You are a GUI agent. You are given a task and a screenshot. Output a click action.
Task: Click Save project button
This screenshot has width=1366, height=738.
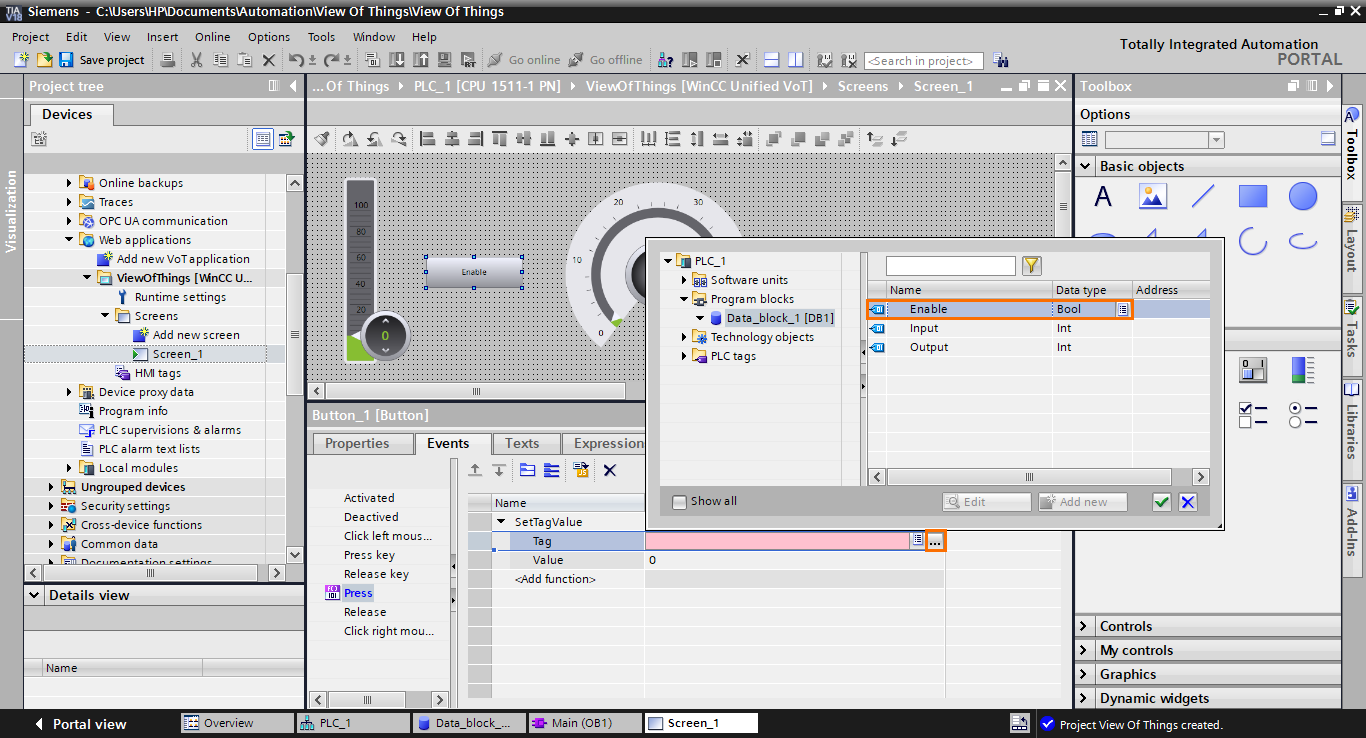(x=102, y=60)
